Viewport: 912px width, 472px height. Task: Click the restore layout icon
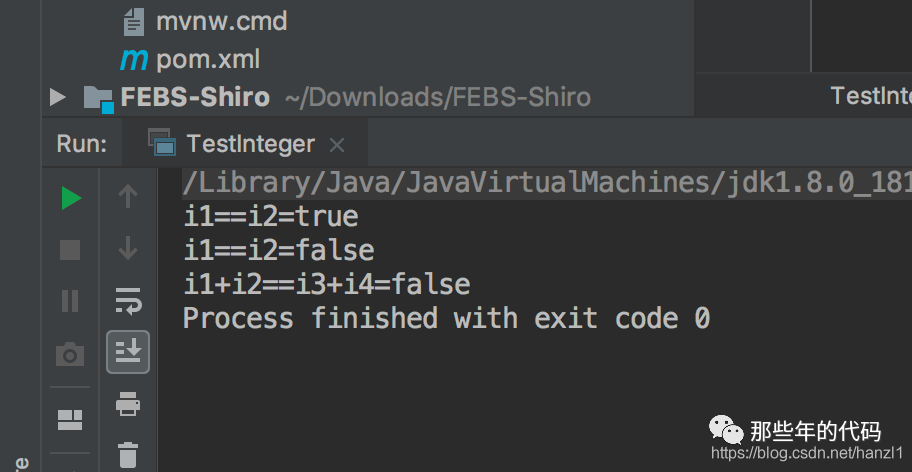pos(70,420)
